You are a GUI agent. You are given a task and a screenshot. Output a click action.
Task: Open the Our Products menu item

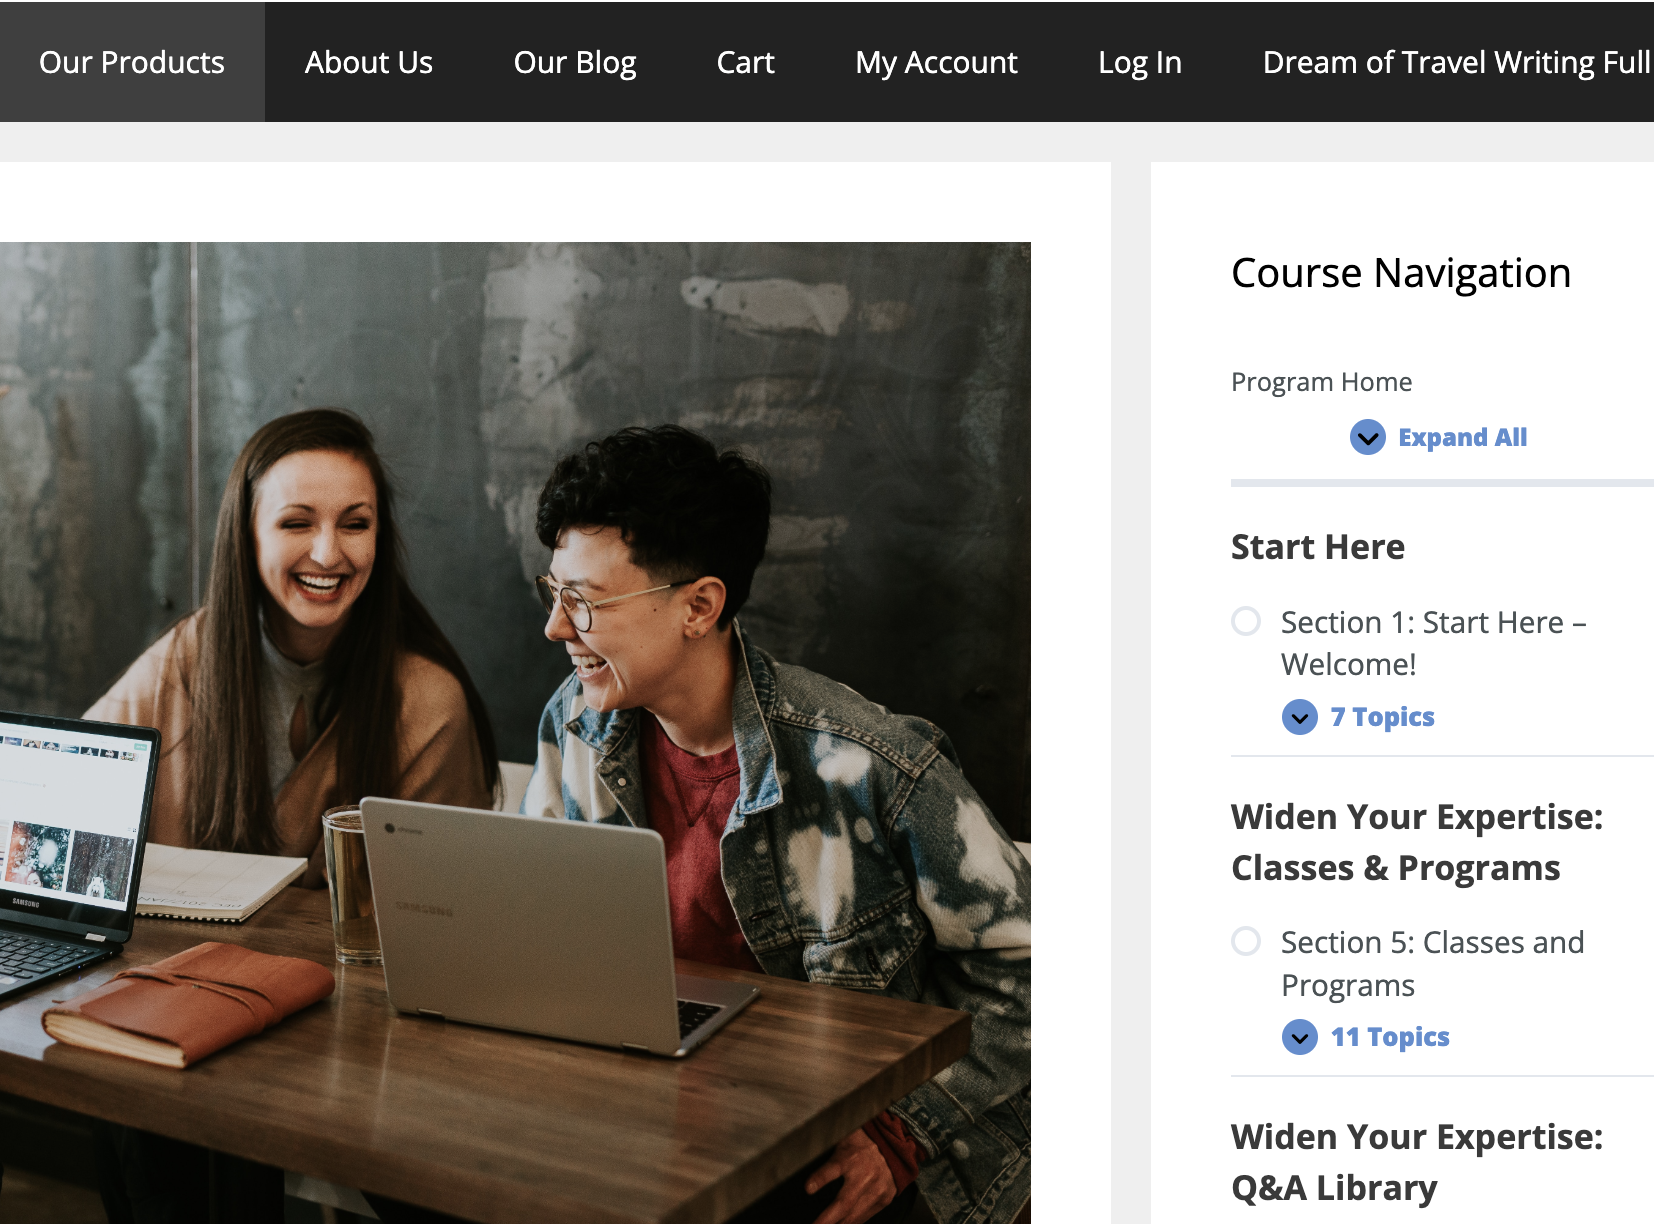pos(132,62)
